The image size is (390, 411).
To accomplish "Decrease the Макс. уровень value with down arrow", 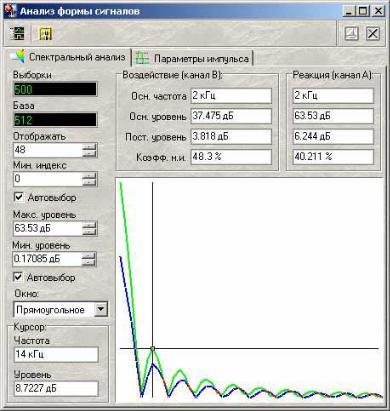I will coord(89,232).
